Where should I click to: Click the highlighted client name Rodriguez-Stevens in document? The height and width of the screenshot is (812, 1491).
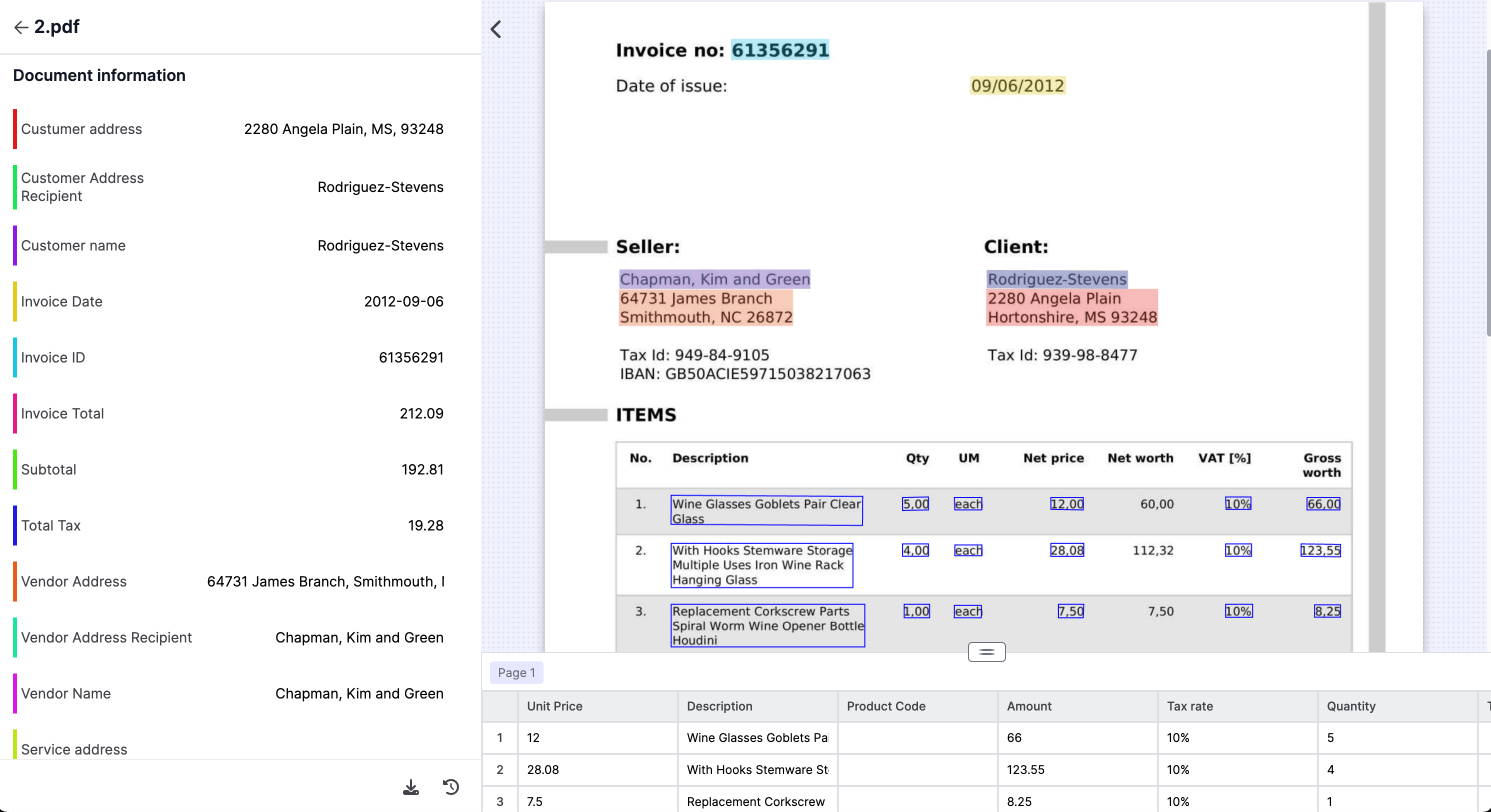pos(1057,279)
